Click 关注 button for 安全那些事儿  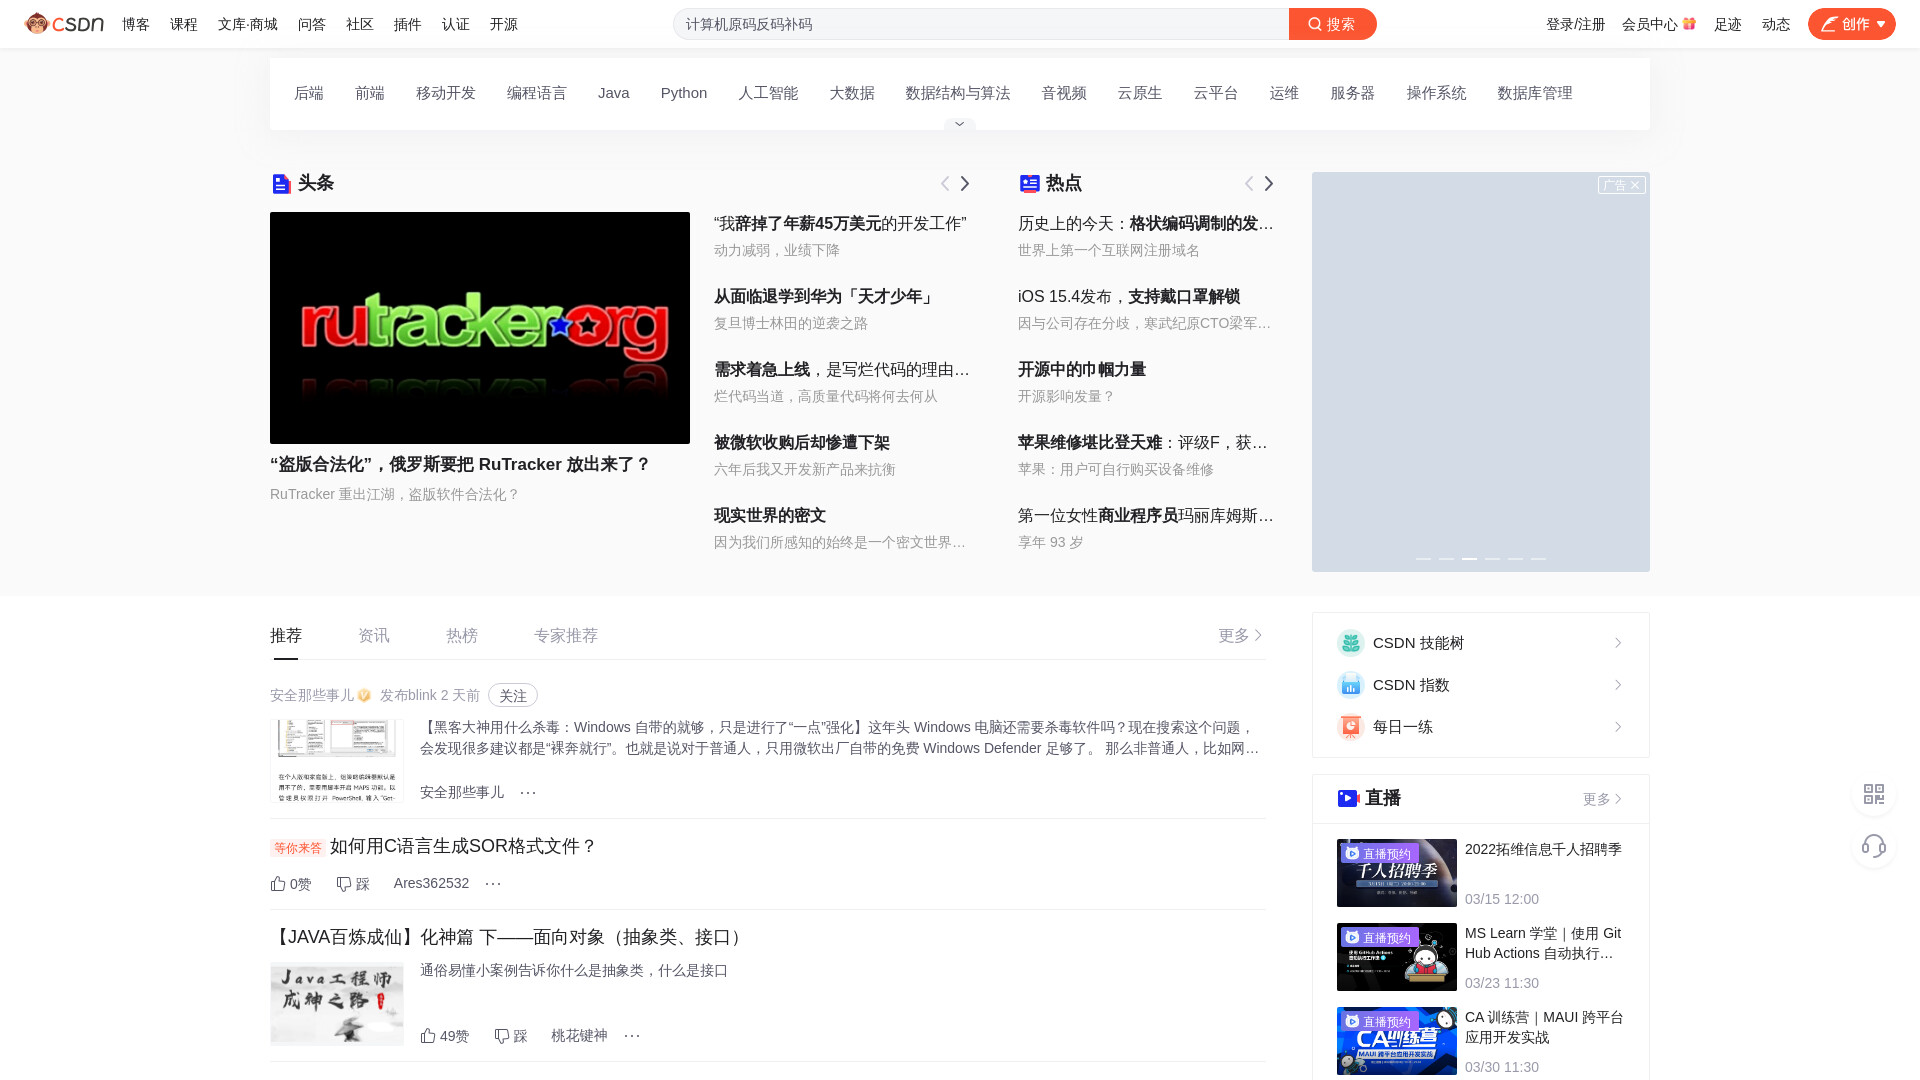(x=513, y=695)
